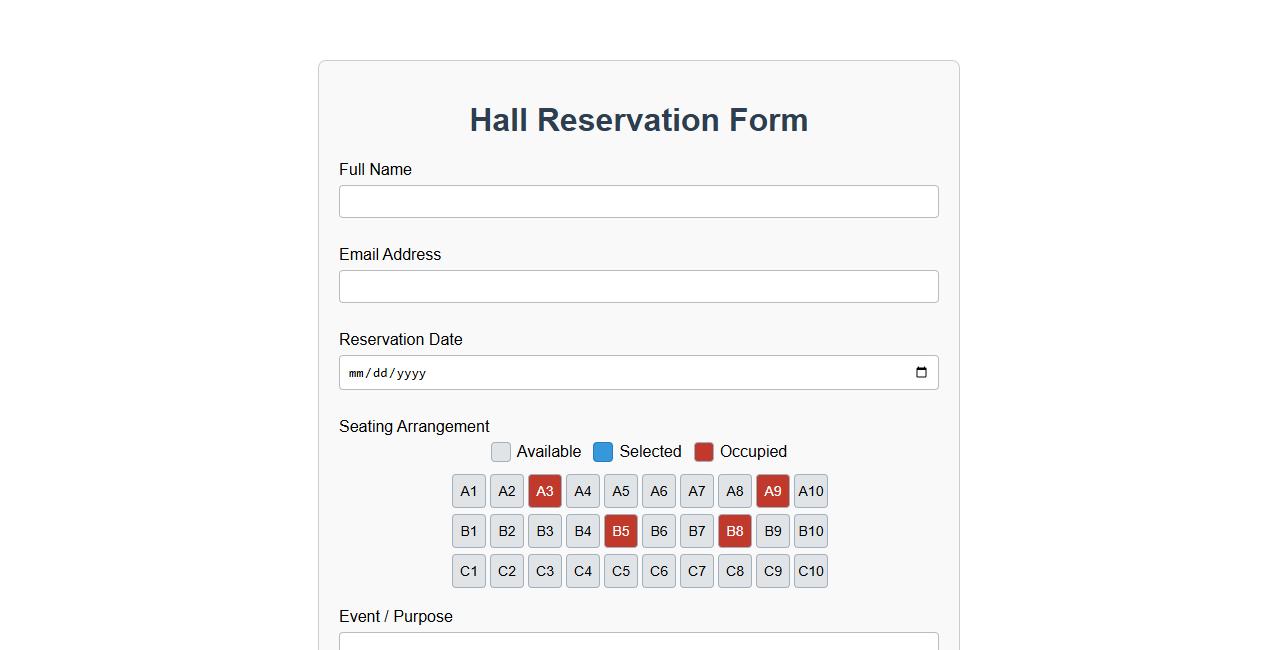
Task: Select seat C3 in row C
Action: (x=544, y=571)
